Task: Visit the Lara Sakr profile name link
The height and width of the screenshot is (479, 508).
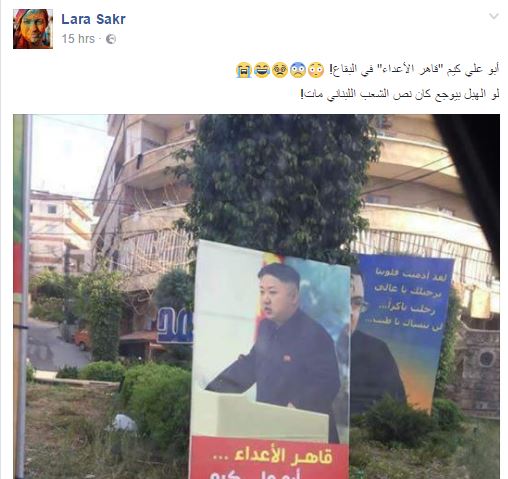Action: [93, 19]
